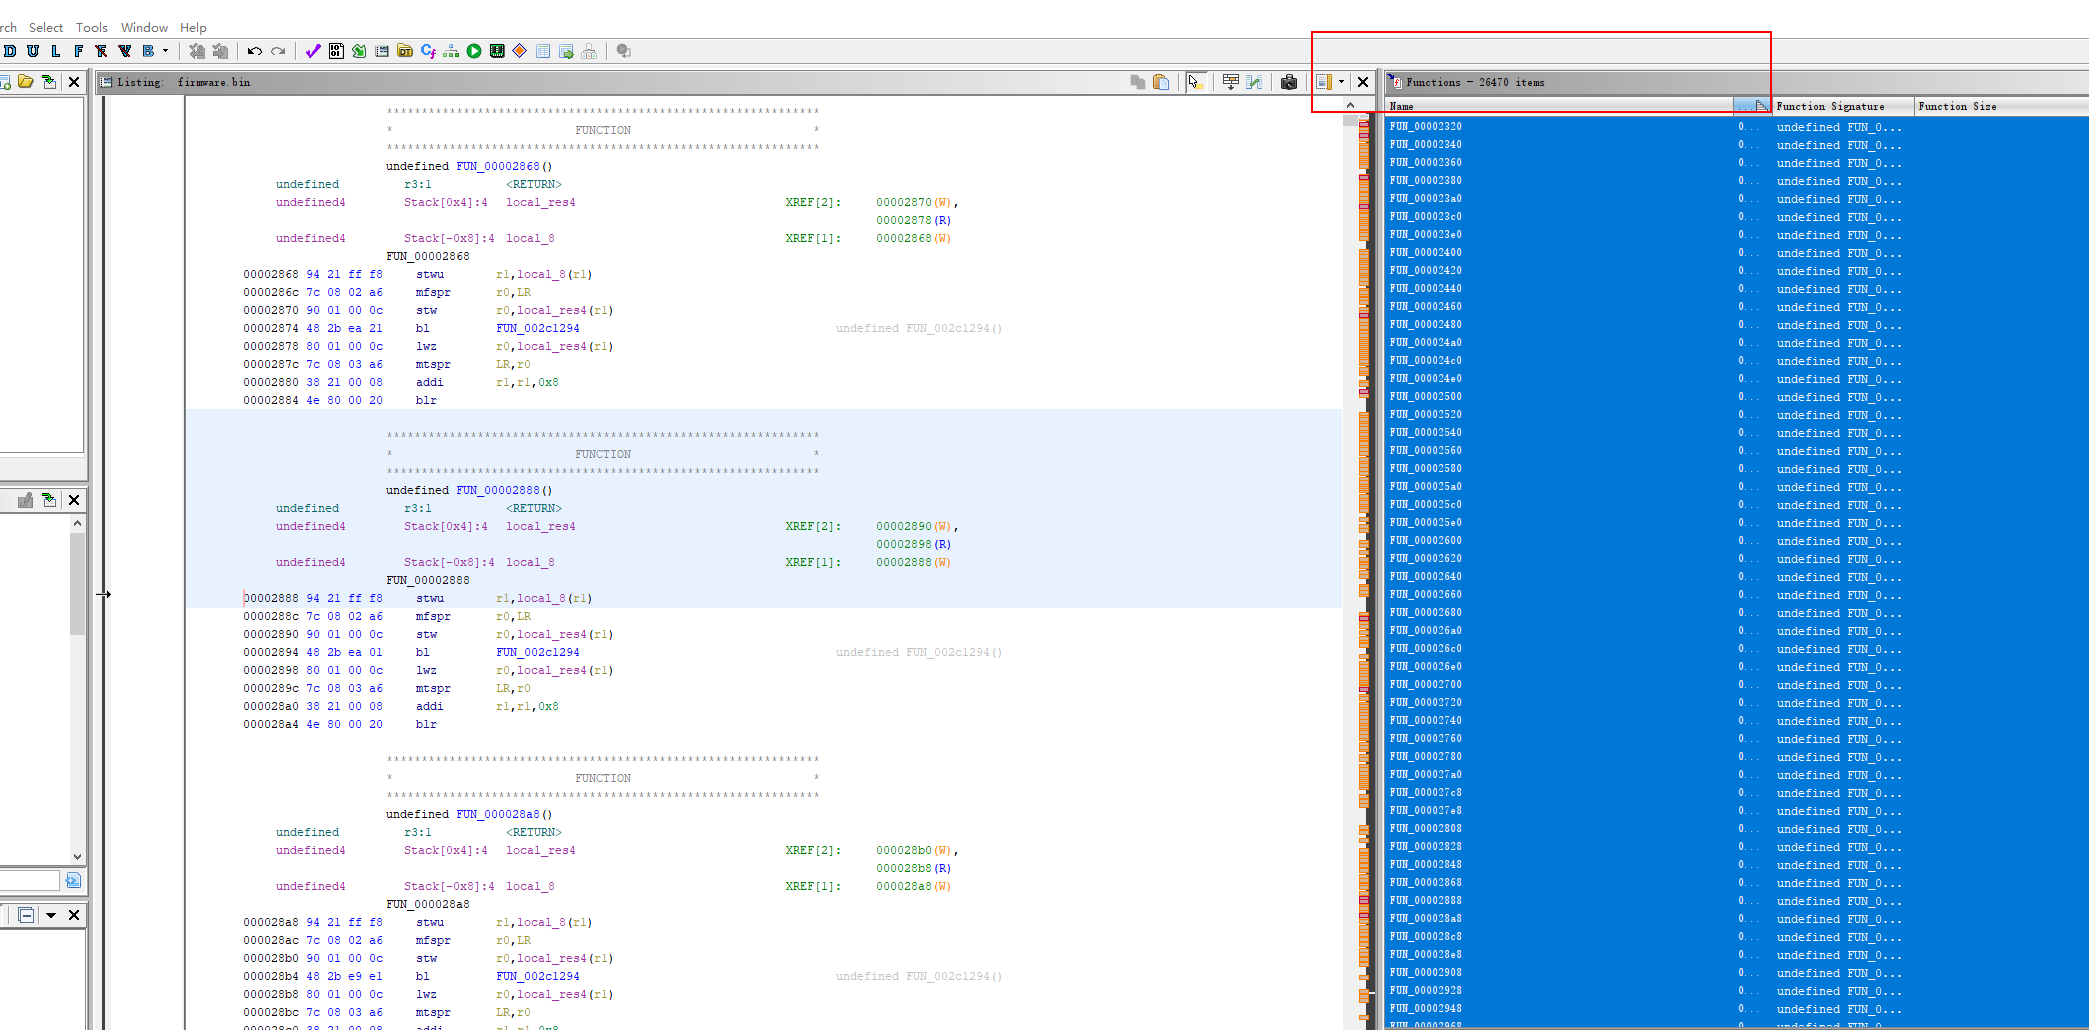The height and width of the screenshot is (1030, 2089).
Task: Click the green export arrow toolbar icon
Action: click(359, 51)
